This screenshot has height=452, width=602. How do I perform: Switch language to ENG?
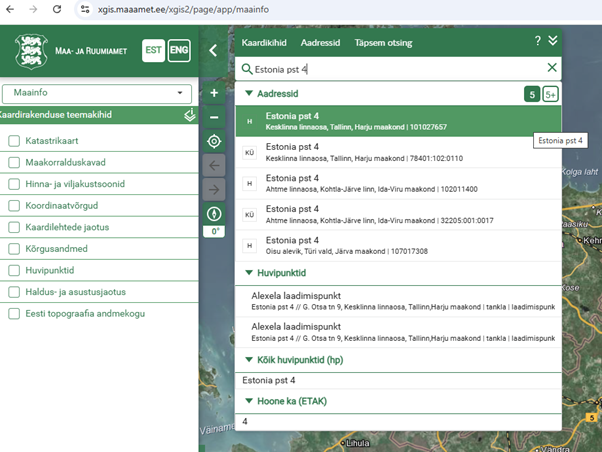tap(179, 50)
